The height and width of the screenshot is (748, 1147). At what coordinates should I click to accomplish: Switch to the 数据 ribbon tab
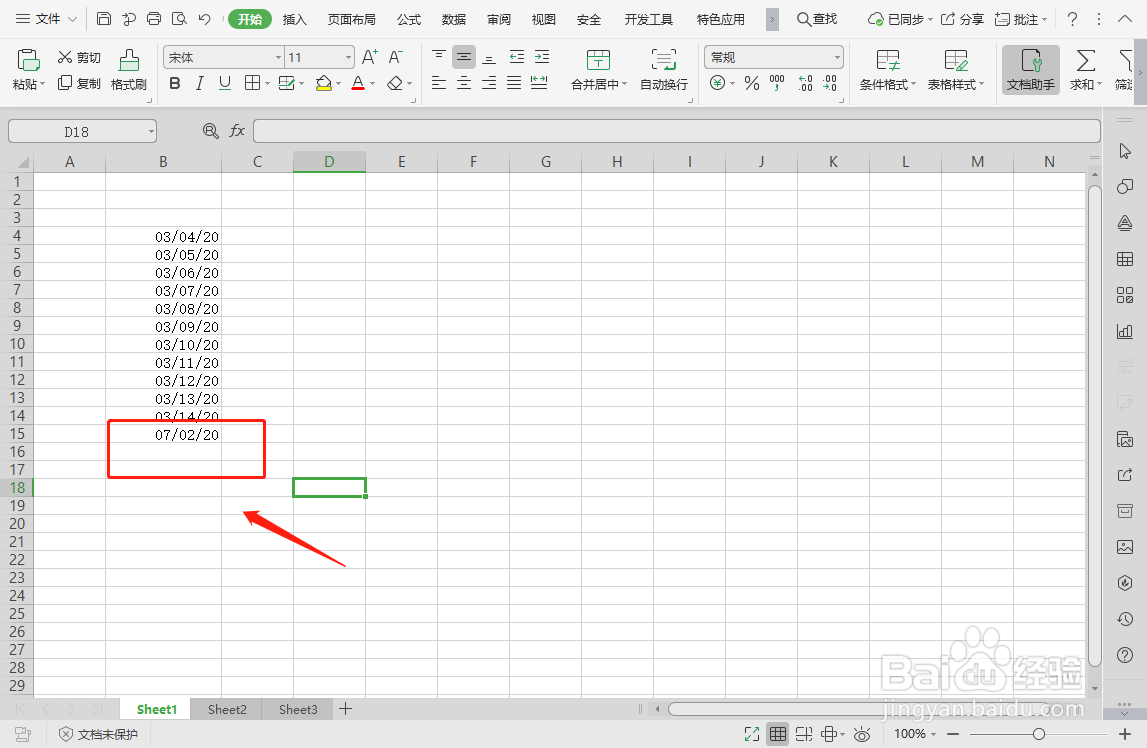pyautogui.click(x=454, y=19)
